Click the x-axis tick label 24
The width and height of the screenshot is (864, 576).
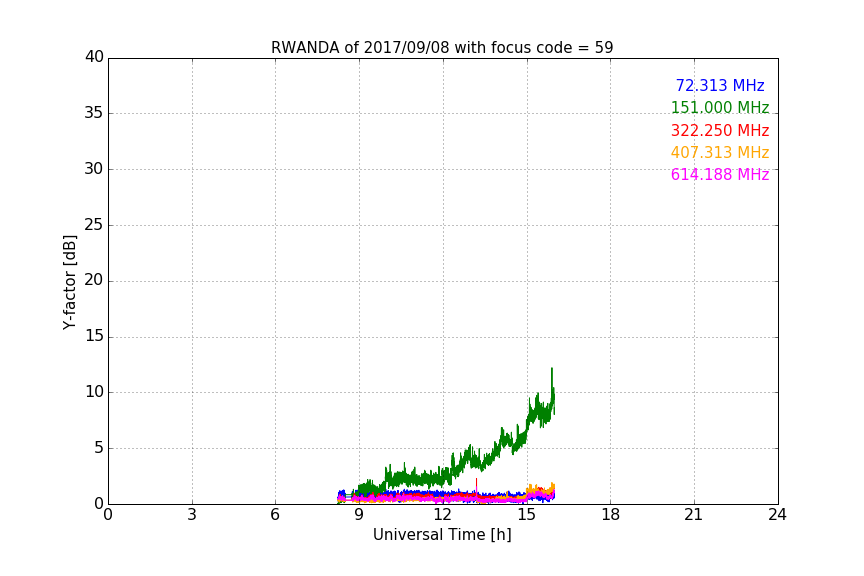[x=777, y=515]
